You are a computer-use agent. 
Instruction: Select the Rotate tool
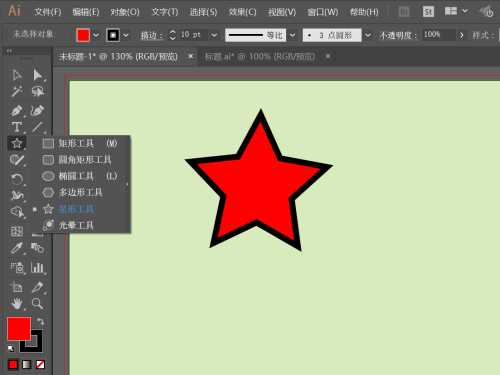(17, 179)
